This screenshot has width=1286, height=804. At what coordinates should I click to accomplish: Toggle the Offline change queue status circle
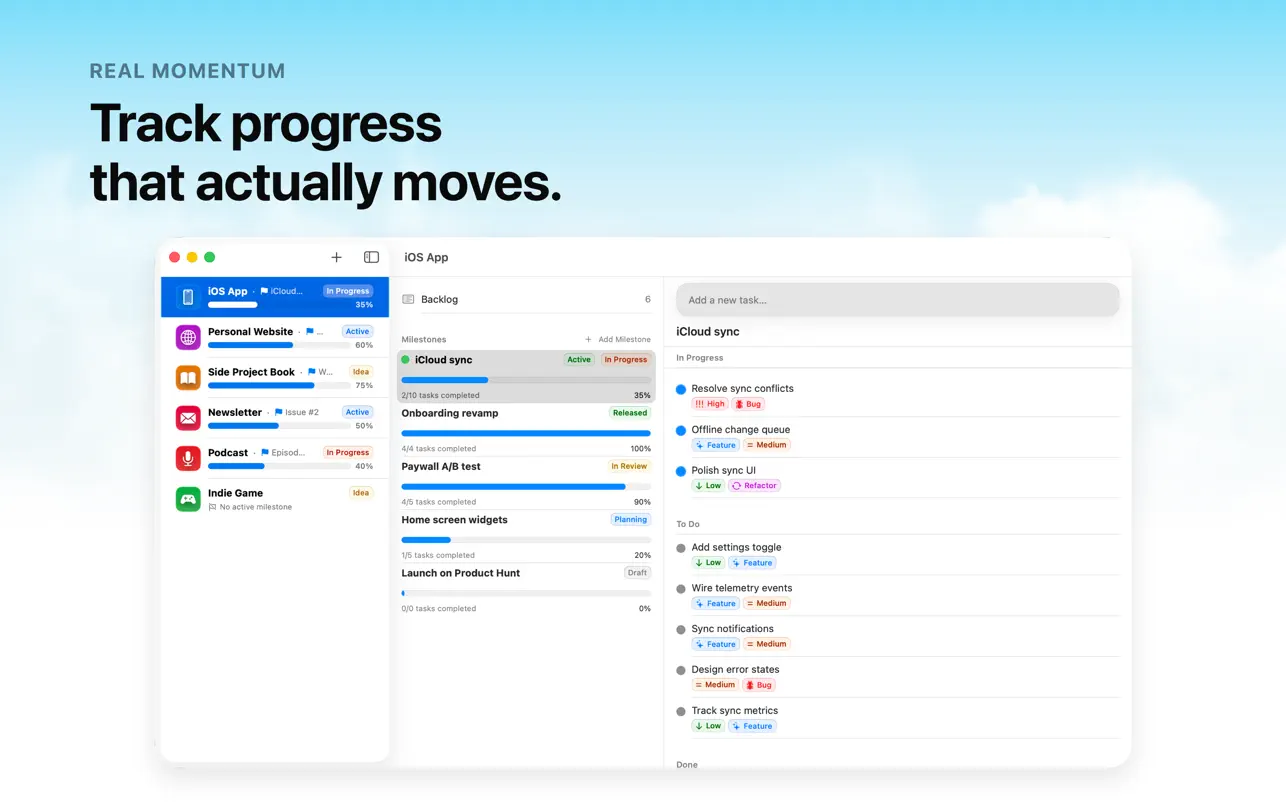pyautogui.click(x=681, y=430)
